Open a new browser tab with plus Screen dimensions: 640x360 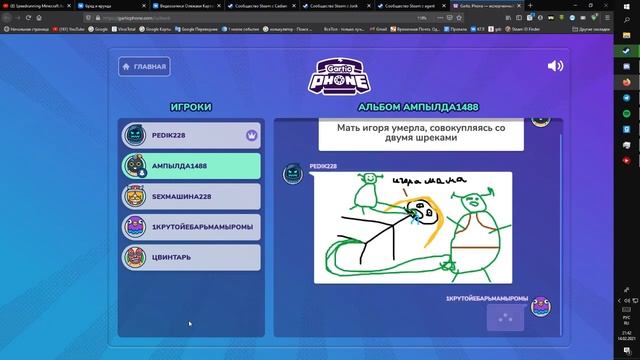[530, 6]
